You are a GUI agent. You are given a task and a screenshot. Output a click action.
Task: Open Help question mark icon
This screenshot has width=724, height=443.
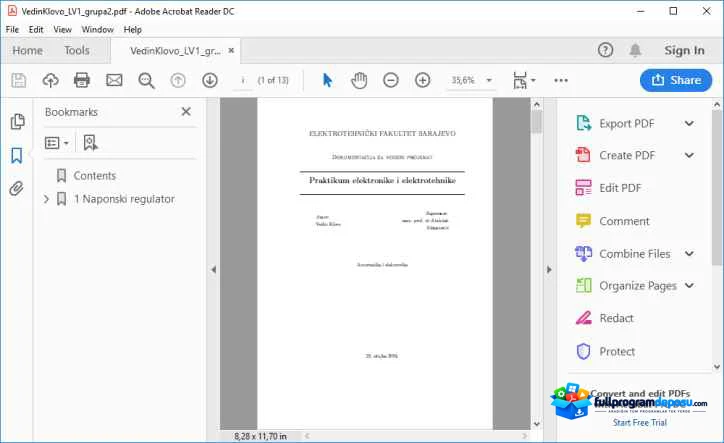[x=605, y=50]
